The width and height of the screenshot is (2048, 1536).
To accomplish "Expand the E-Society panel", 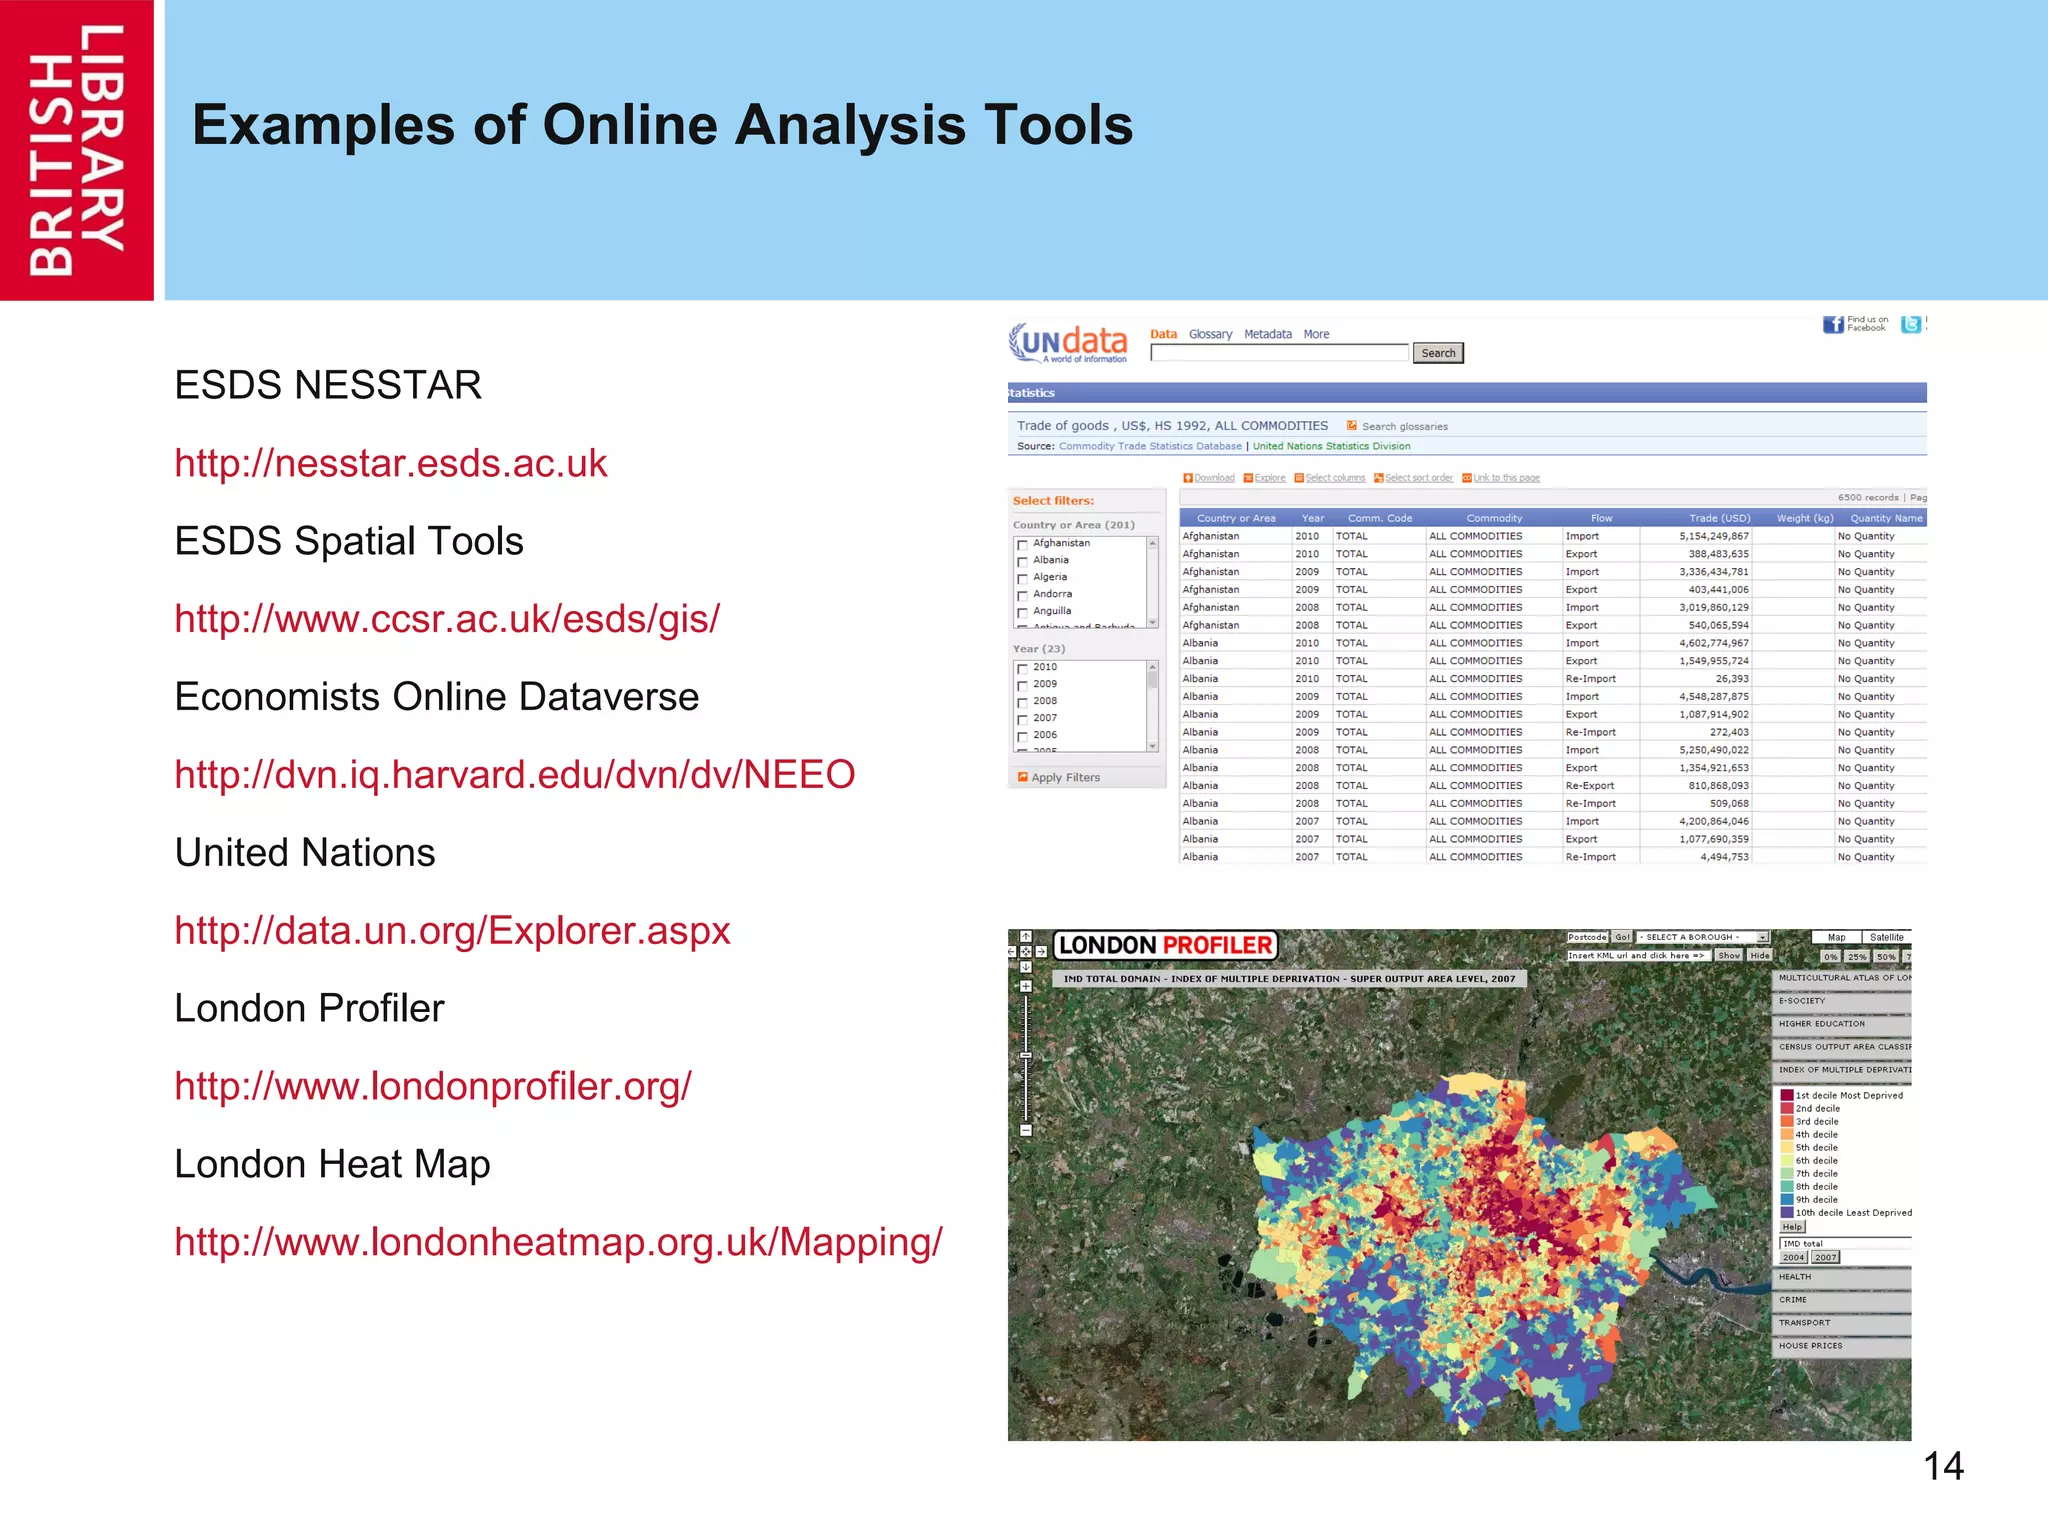I will pos(1842,1001).
